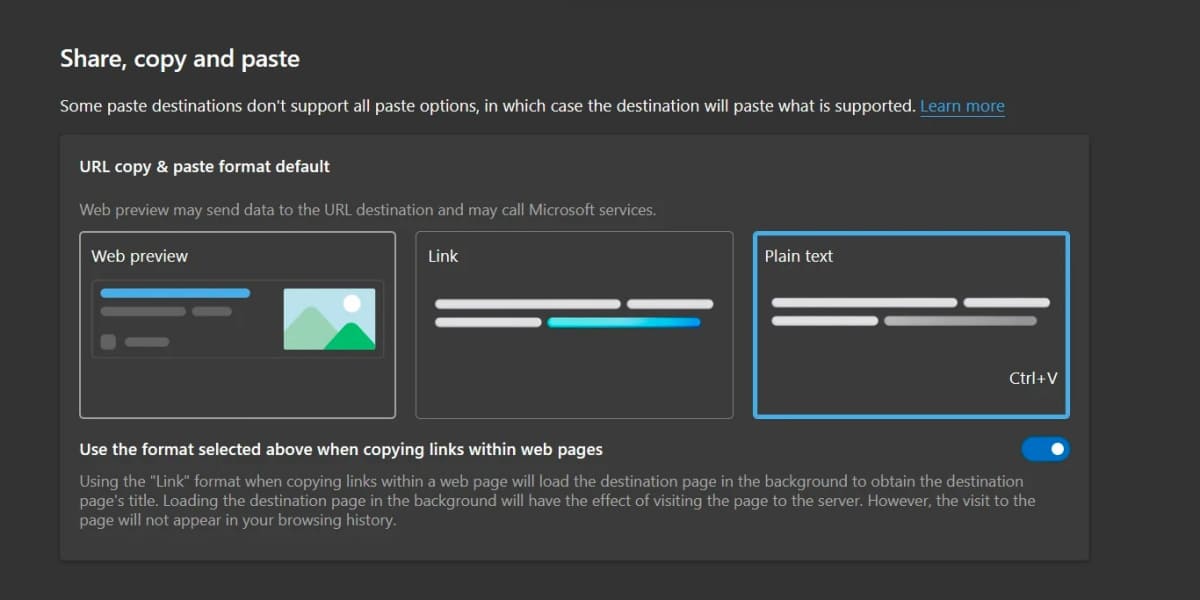
Task: Click the Web preview card label
Action: click(139, 256)
